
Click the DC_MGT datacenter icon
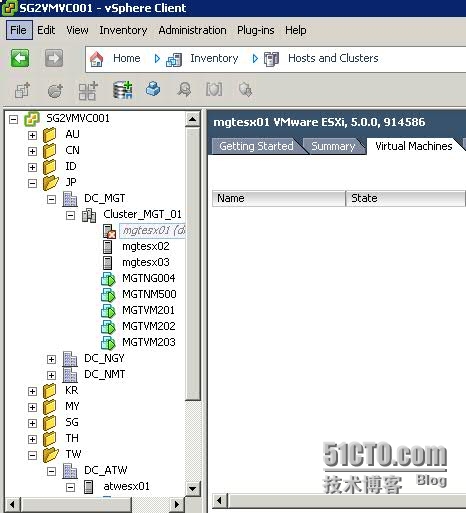click(x=70, y=199)
